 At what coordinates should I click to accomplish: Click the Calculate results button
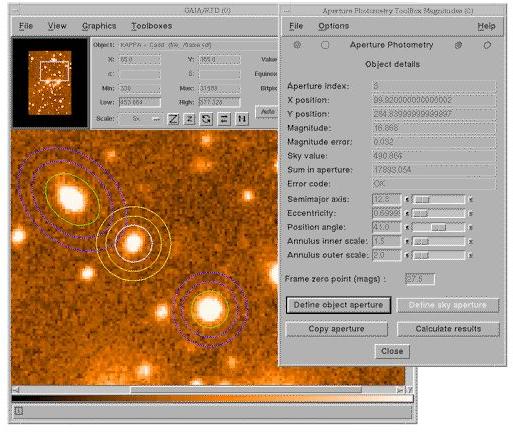pos(448,329)
